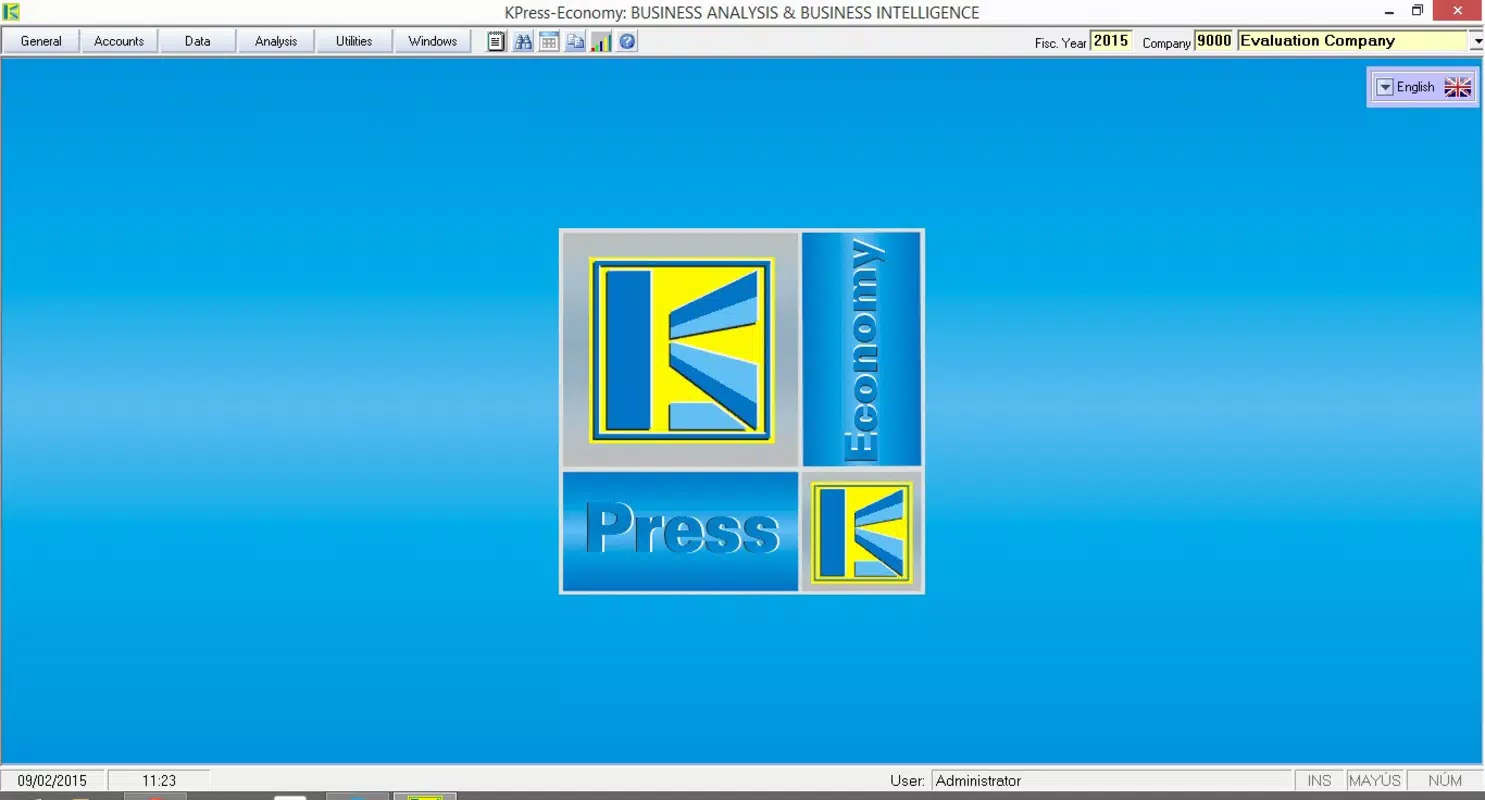The image size is (1485, 800).
Task: Open the Windows menu
Action: pyautogui.click(x=432, y=41)
